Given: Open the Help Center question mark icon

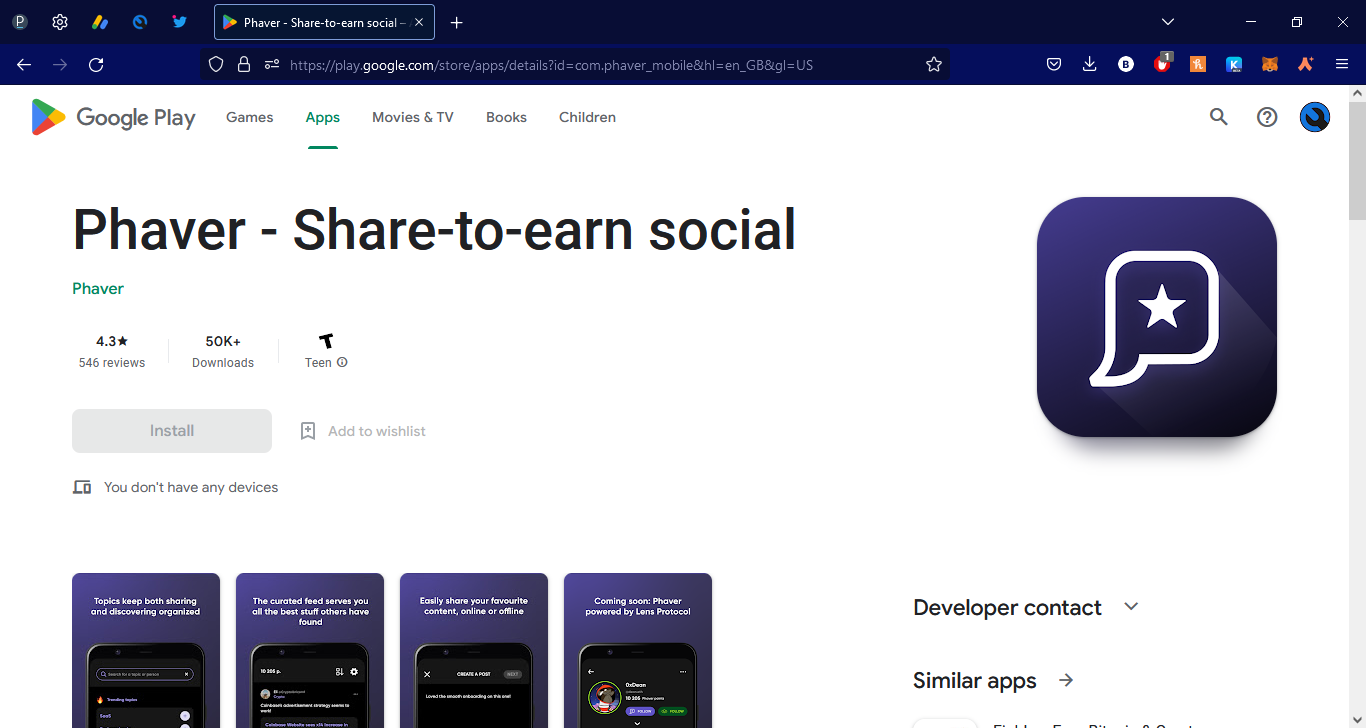Looking at the screenshot, I should (1267, 117).
